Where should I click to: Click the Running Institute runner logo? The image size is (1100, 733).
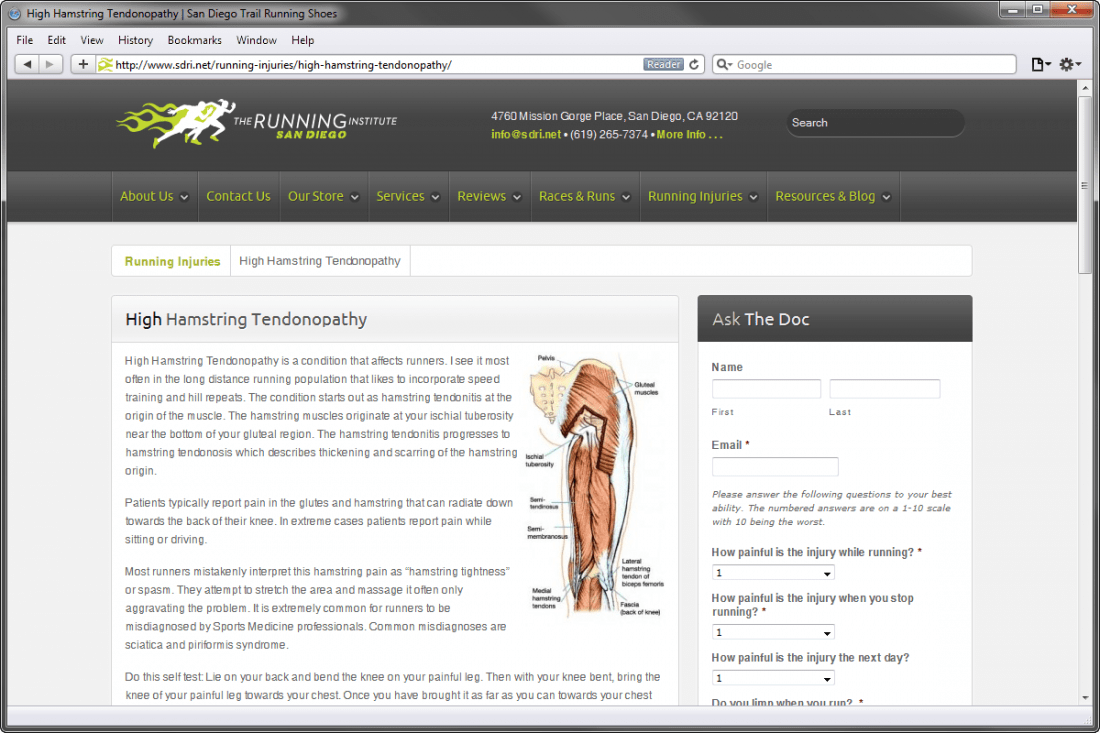click(x=256, y=123)
